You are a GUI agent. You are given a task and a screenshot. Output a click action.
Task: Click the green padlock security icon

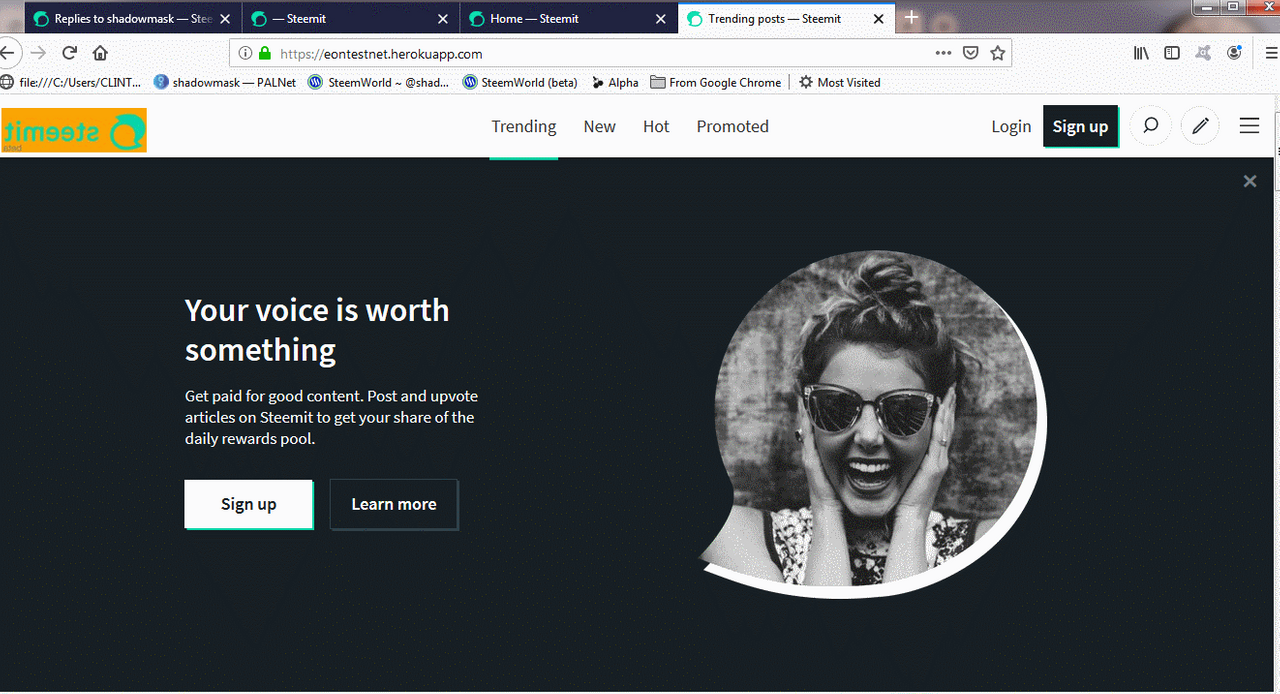click(264, 53)
